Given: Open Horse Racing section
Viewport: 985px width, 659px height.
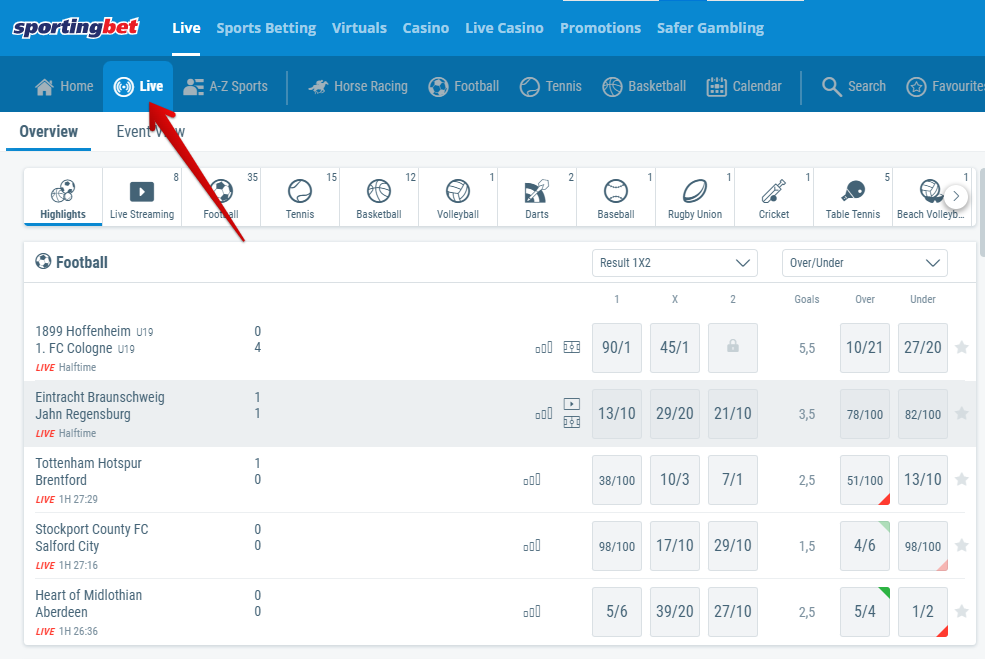Looking at the screenshot, I should coord(358,87).
